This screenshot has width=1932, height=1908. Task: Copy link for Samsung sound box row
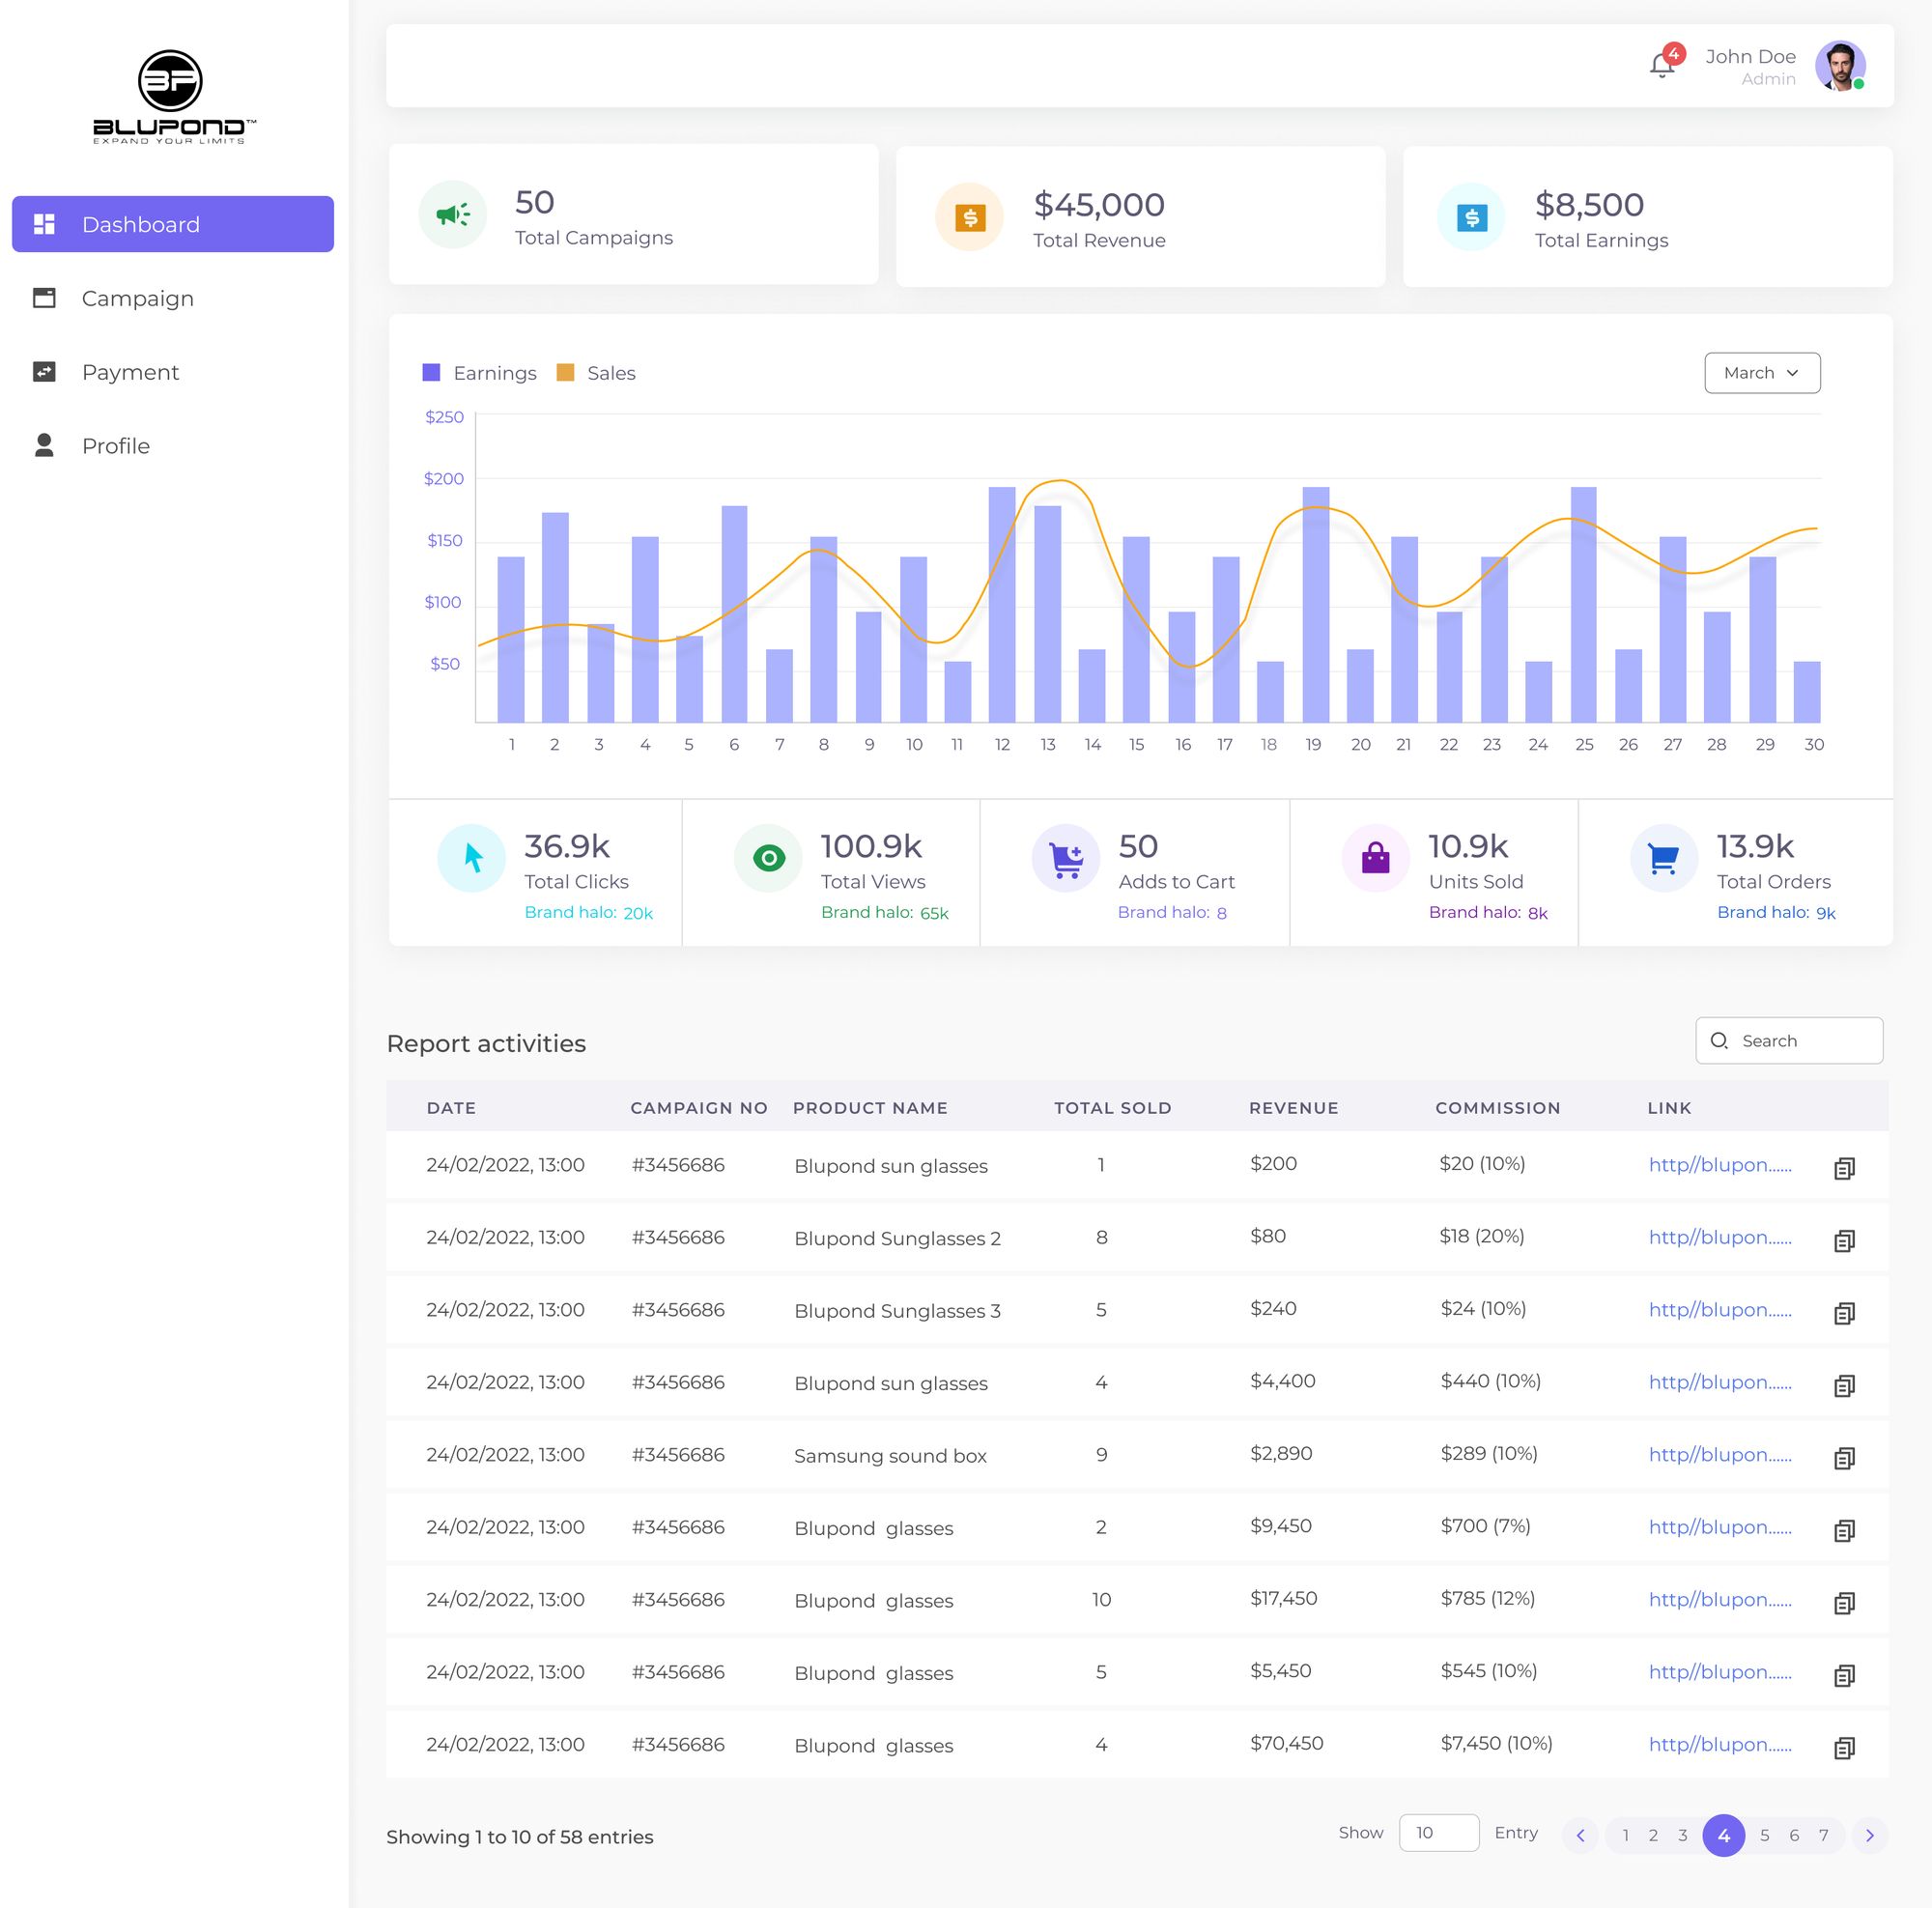(x=1844, y=1457)
